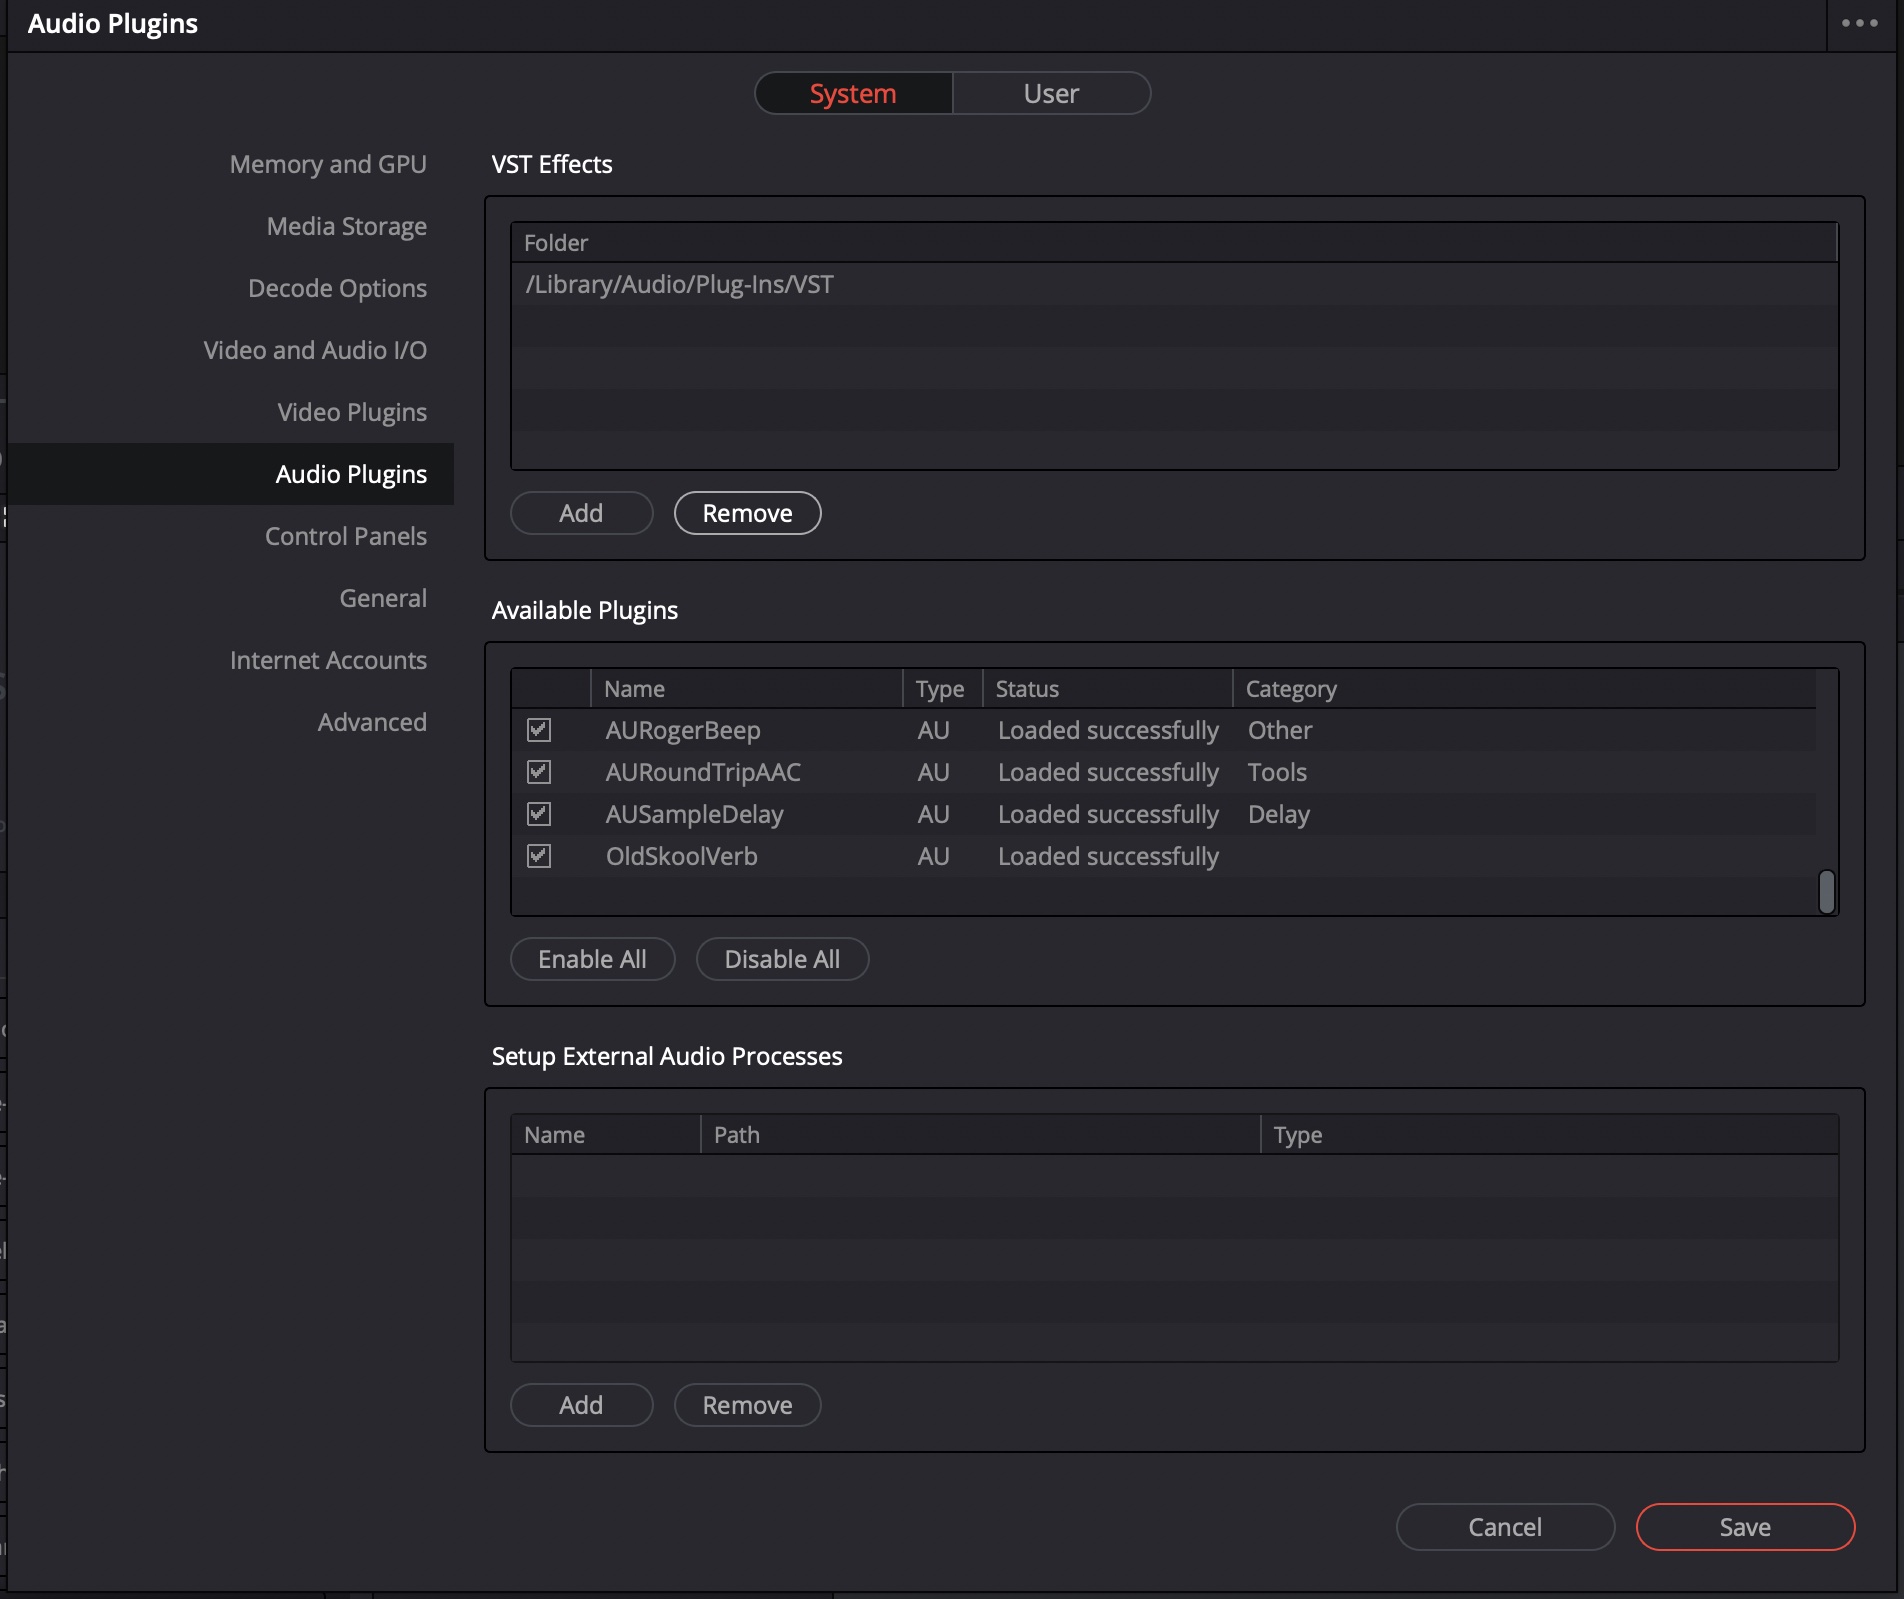Viewport: 1904px width, 1599px height.
Task: Select the AURogerBeep plugin name
Action: tap(683, 730)
